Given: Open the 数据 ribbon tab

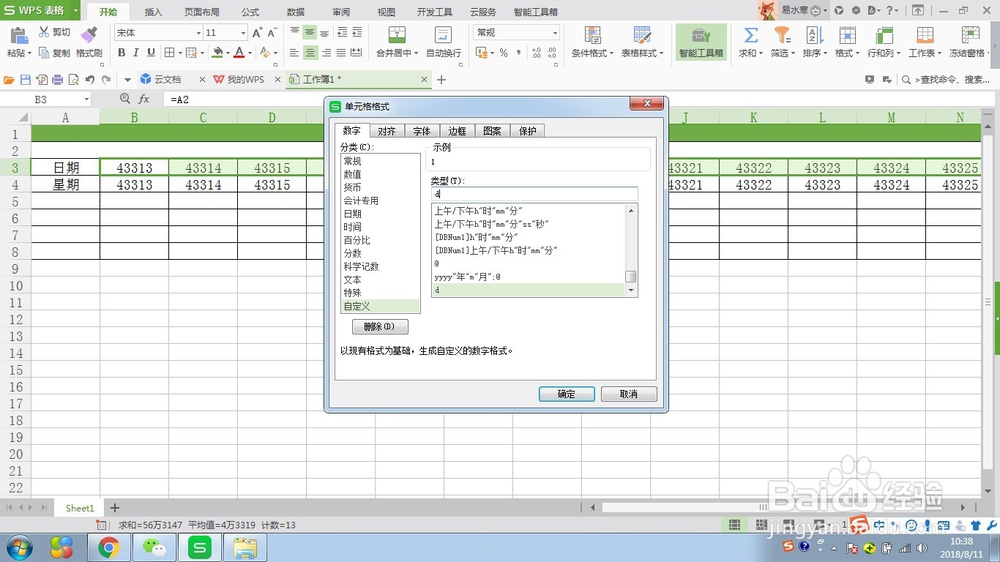Looking at the screenshot, I should click(x=295, y=12).
